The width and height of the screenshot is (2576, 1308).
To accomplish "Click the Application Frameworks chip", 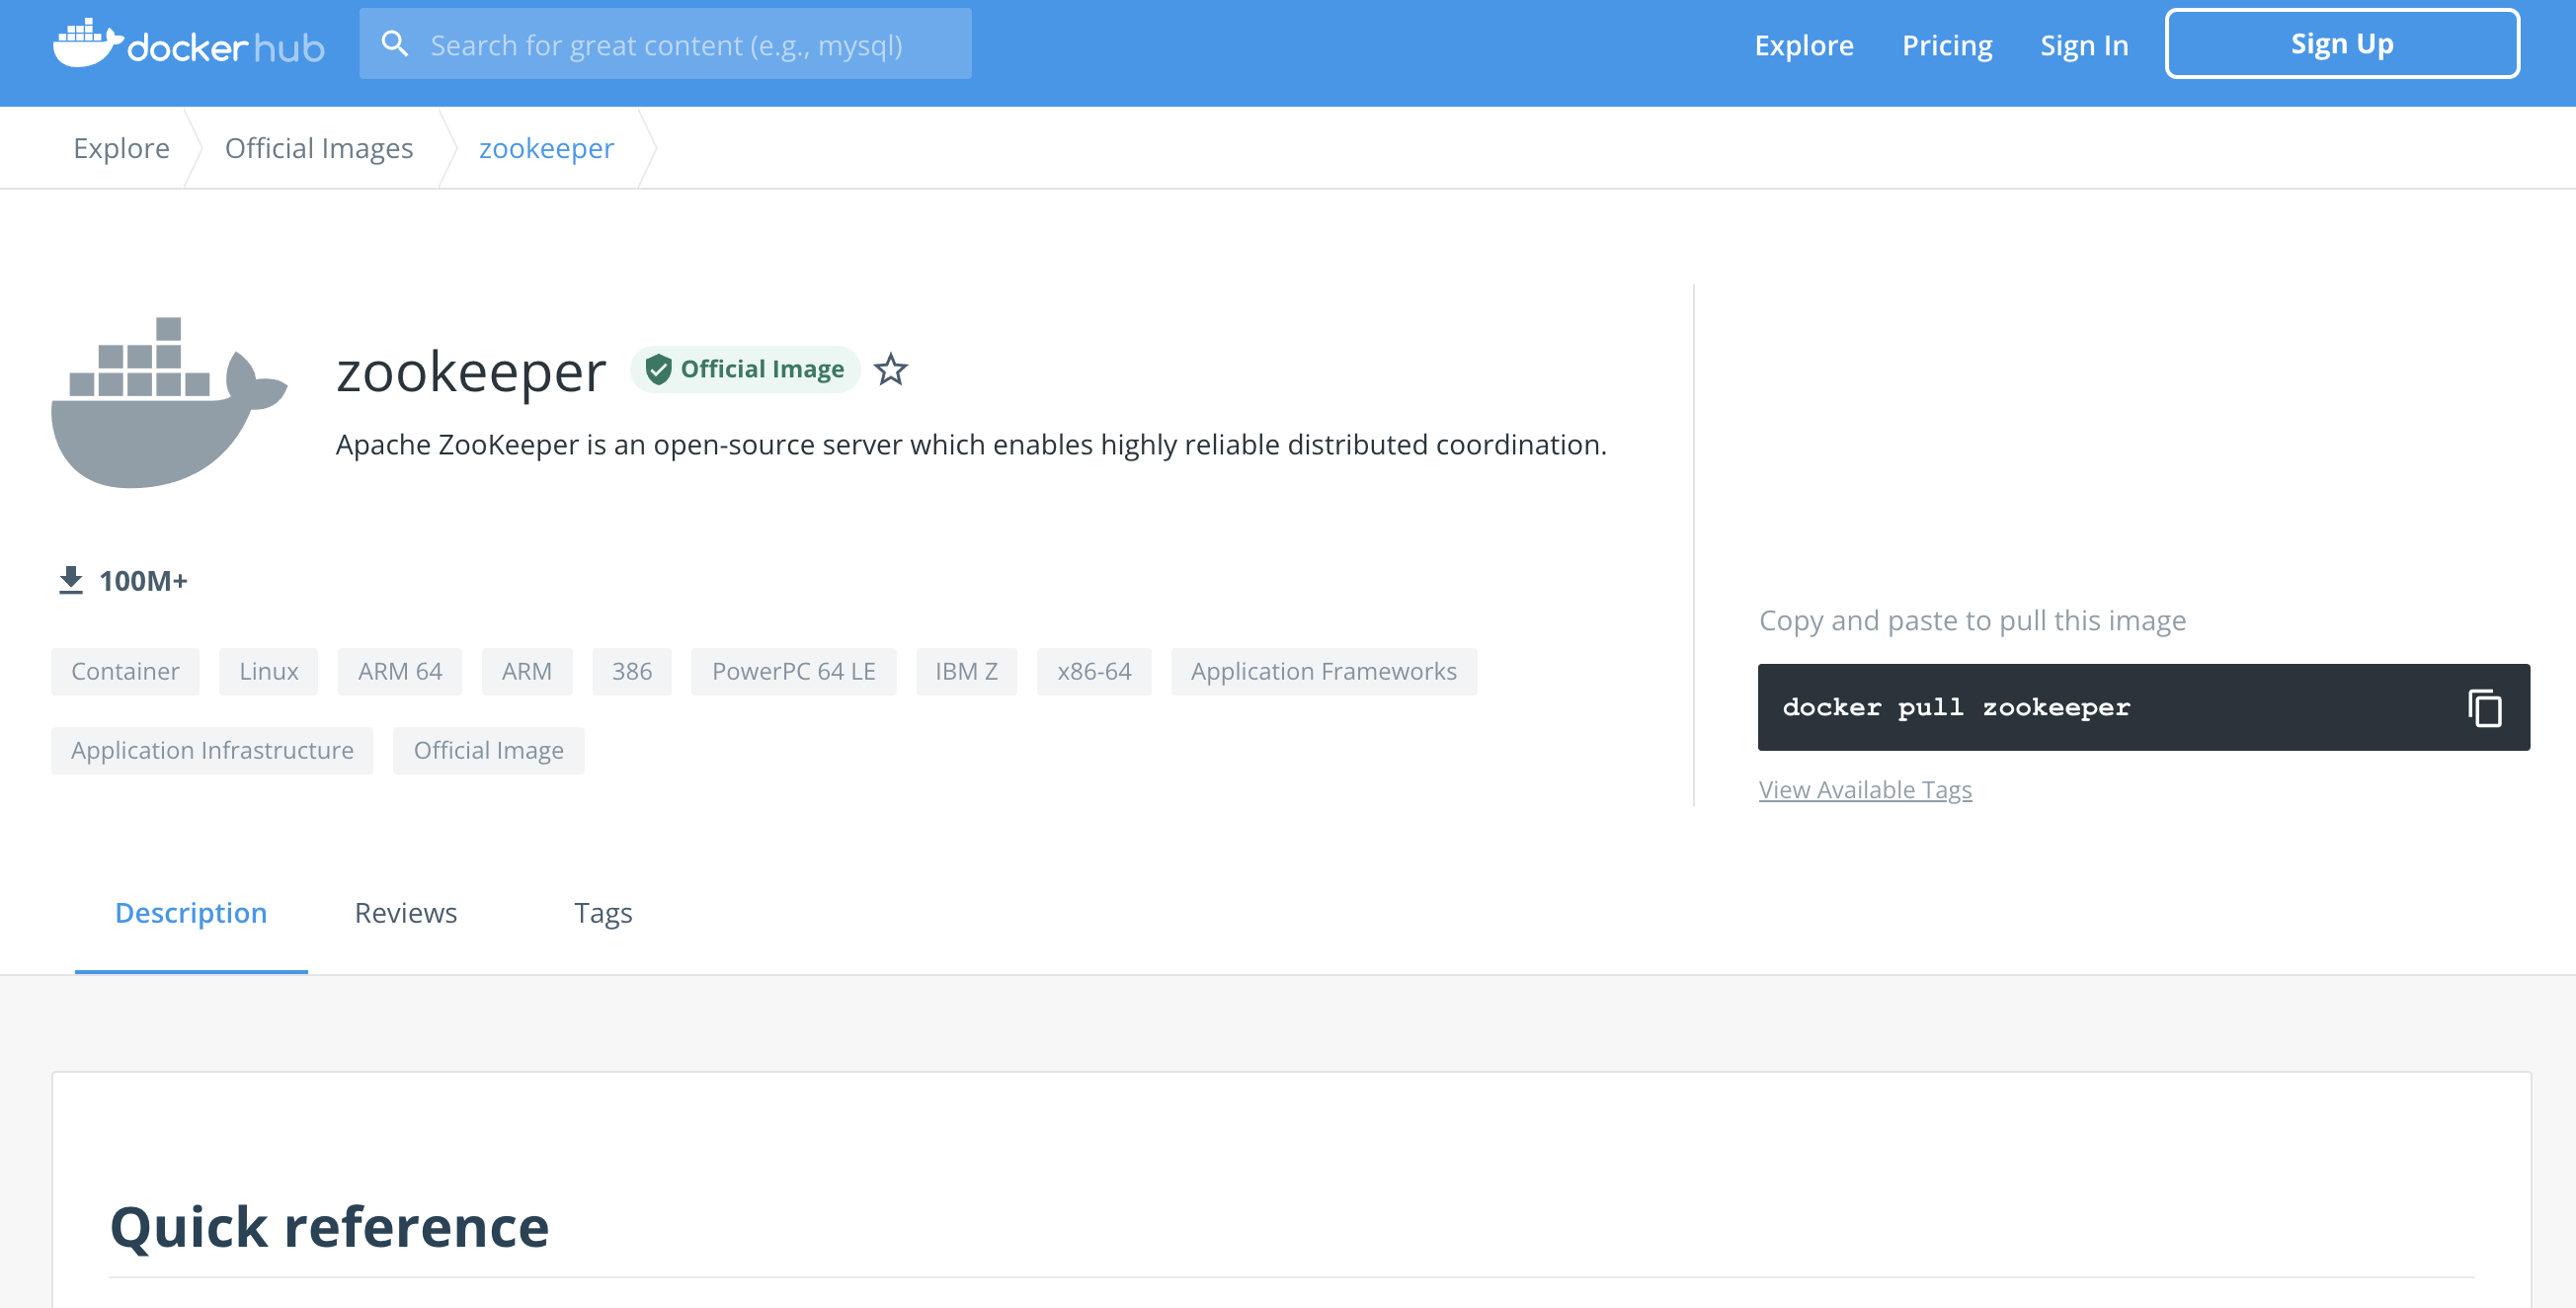I will click(x=1324, y=671).
